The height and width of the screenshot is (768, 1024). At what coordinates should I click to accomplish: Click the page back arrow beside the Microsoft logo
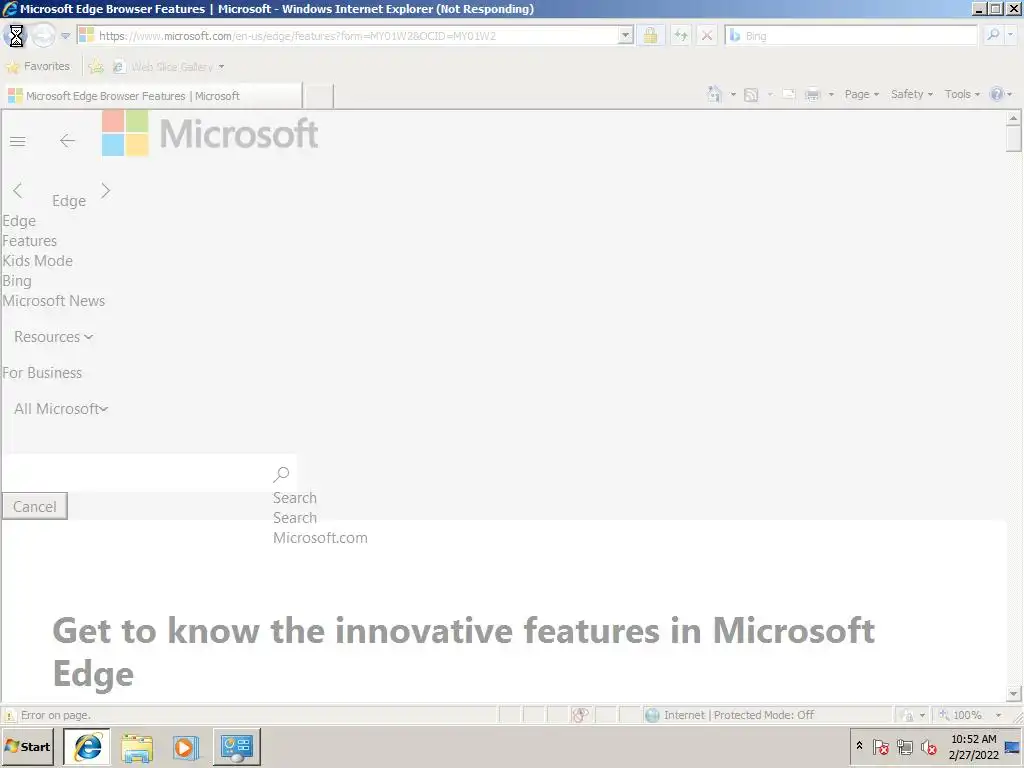(x=67, y=140)
